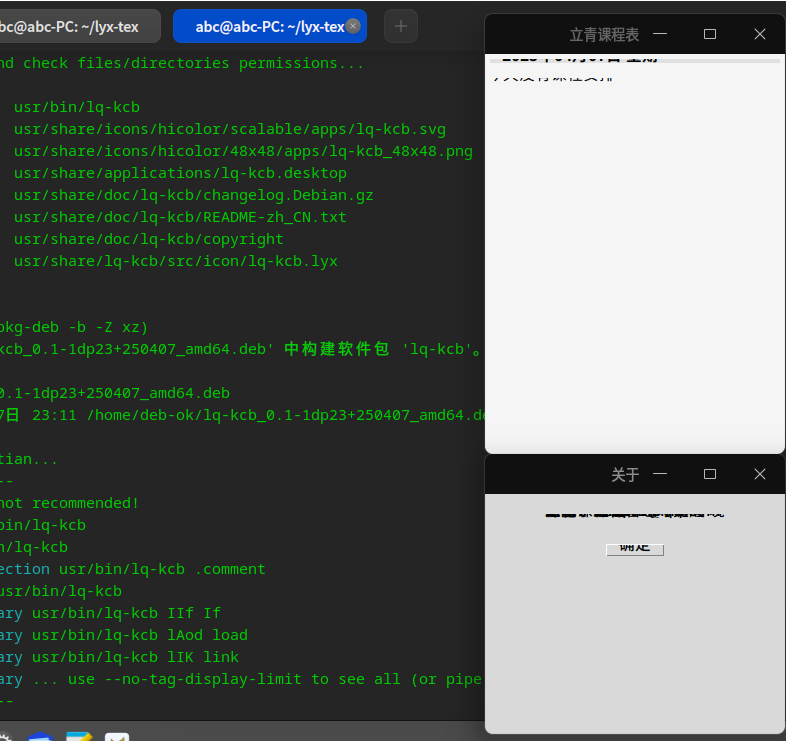Click the 'pkg-deb -b -Z xz)' terminal line
This screenshot has height=741, width=786.
(74, 327)
